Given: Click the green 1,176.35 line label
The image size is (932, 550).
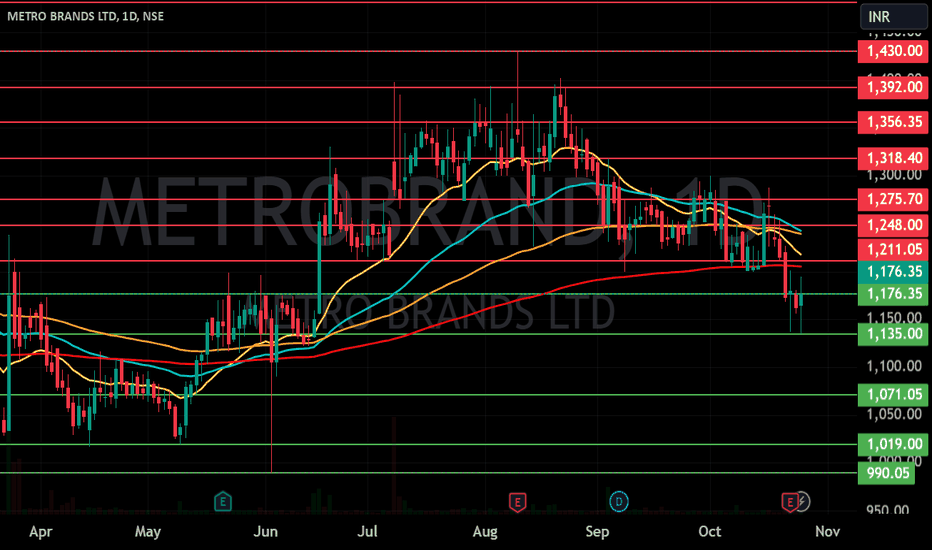Looking at the screenshot, I should [893, 294].
